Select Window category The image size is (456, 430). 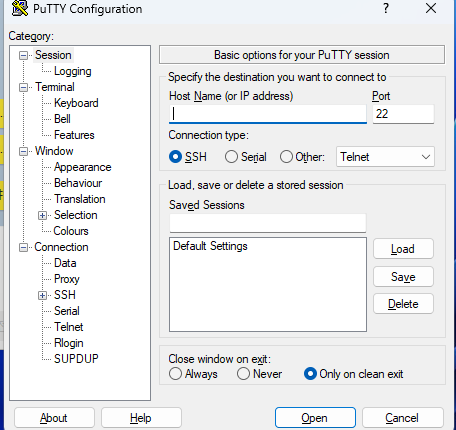[54, 151]
